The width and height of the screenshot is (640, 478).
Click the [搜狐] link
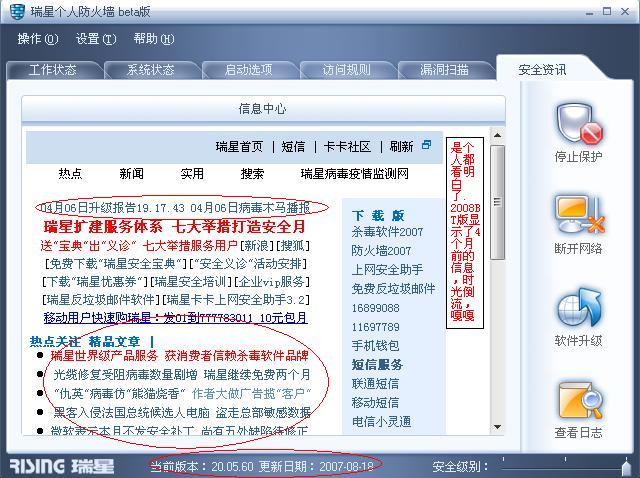[x=293, y=245]
